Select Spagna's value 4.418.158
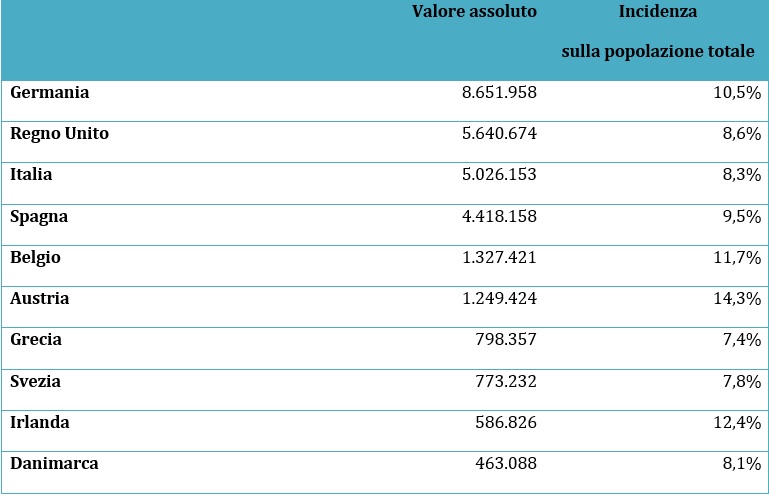This screenshot has width=769, height=497. [x=499, y=216]
